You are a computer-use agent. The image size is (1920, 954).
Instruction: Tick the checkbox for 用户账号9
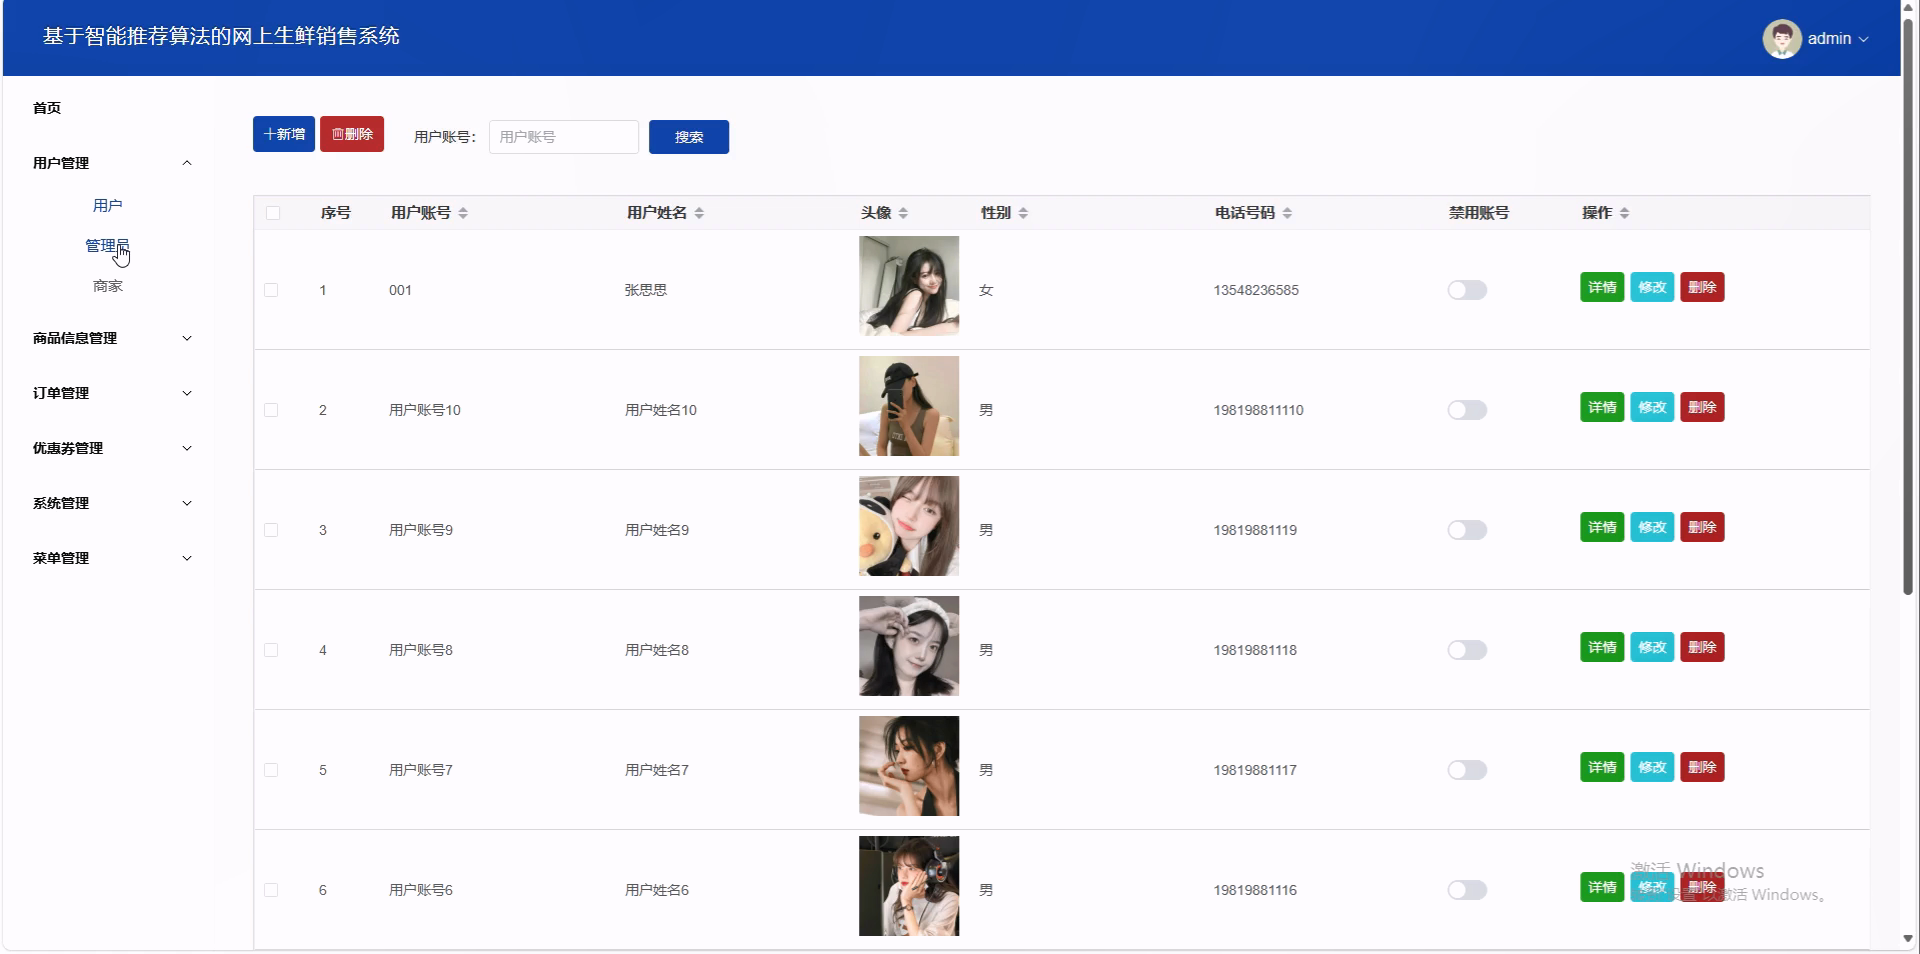pos(271,530)
